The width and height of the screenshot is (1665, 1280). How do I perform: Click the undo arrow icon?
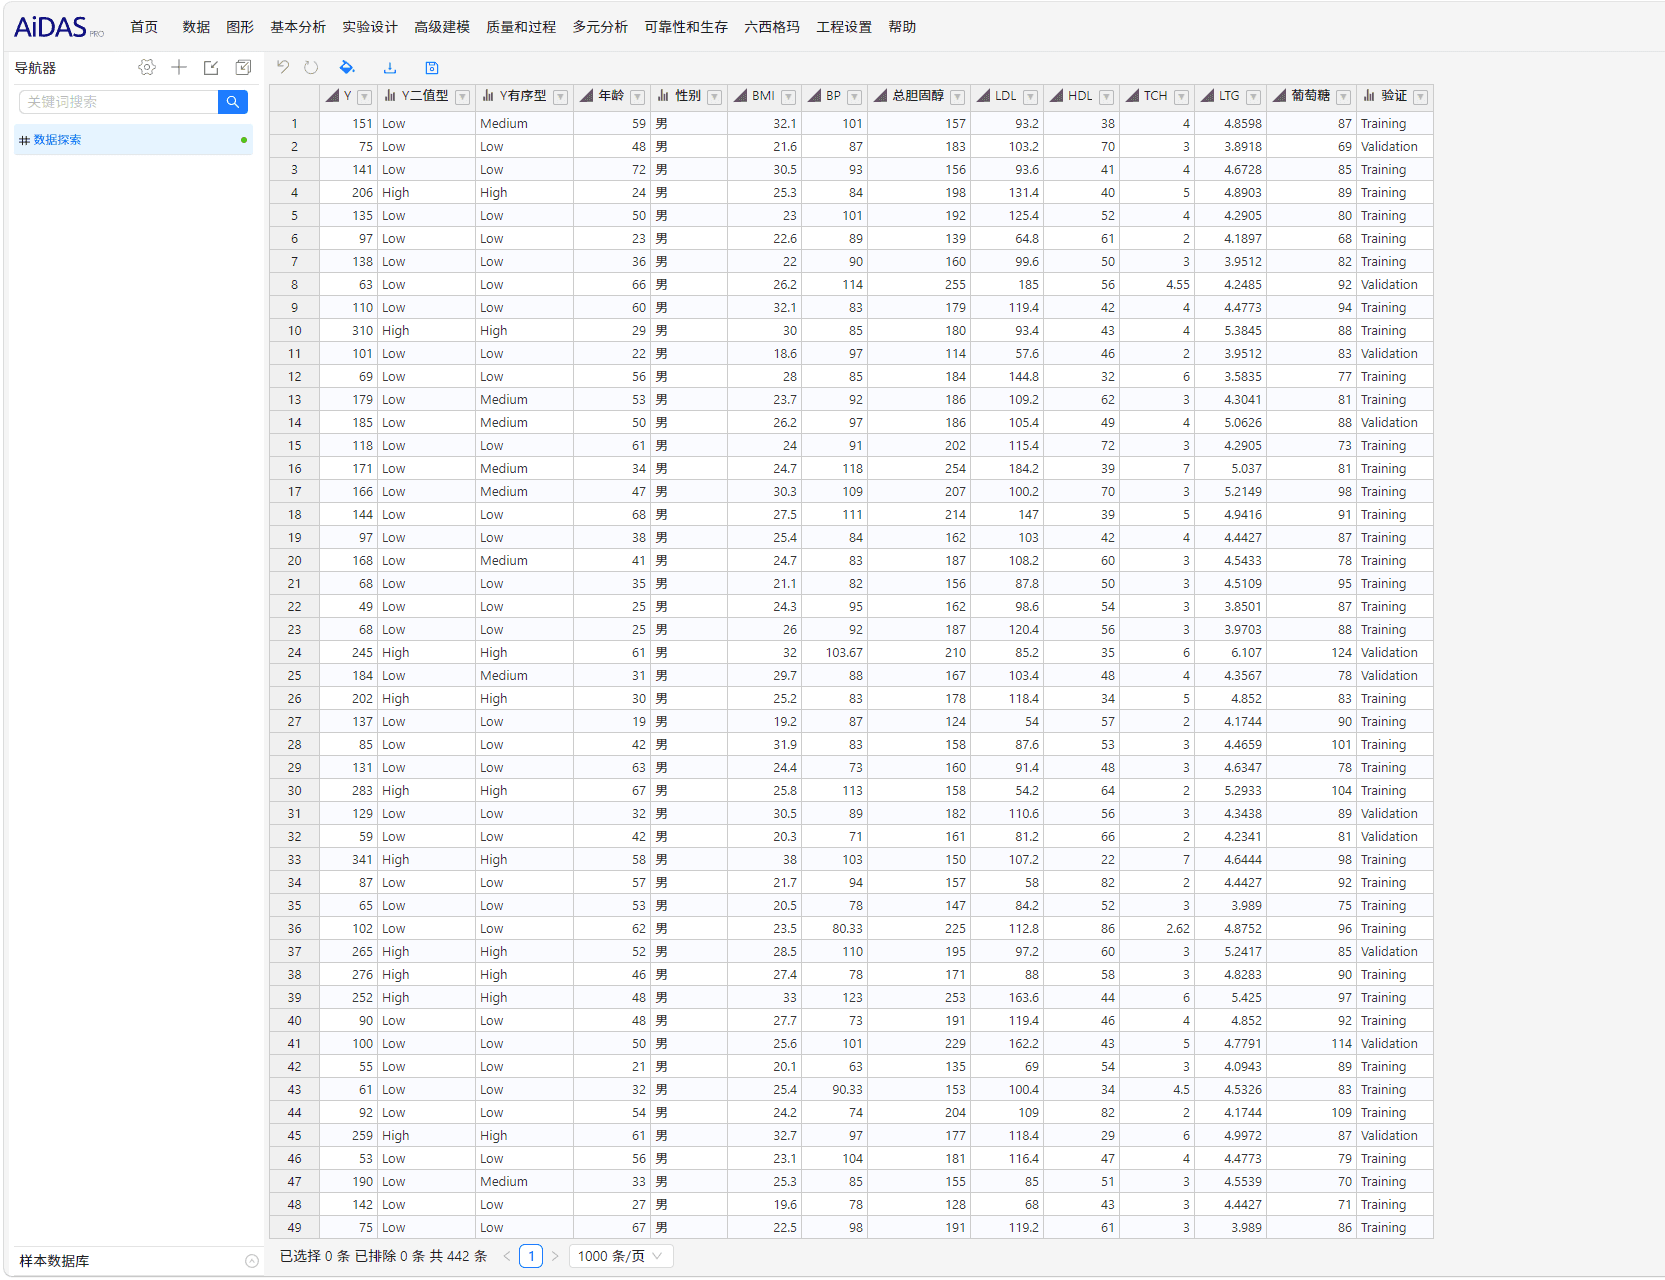283,67
